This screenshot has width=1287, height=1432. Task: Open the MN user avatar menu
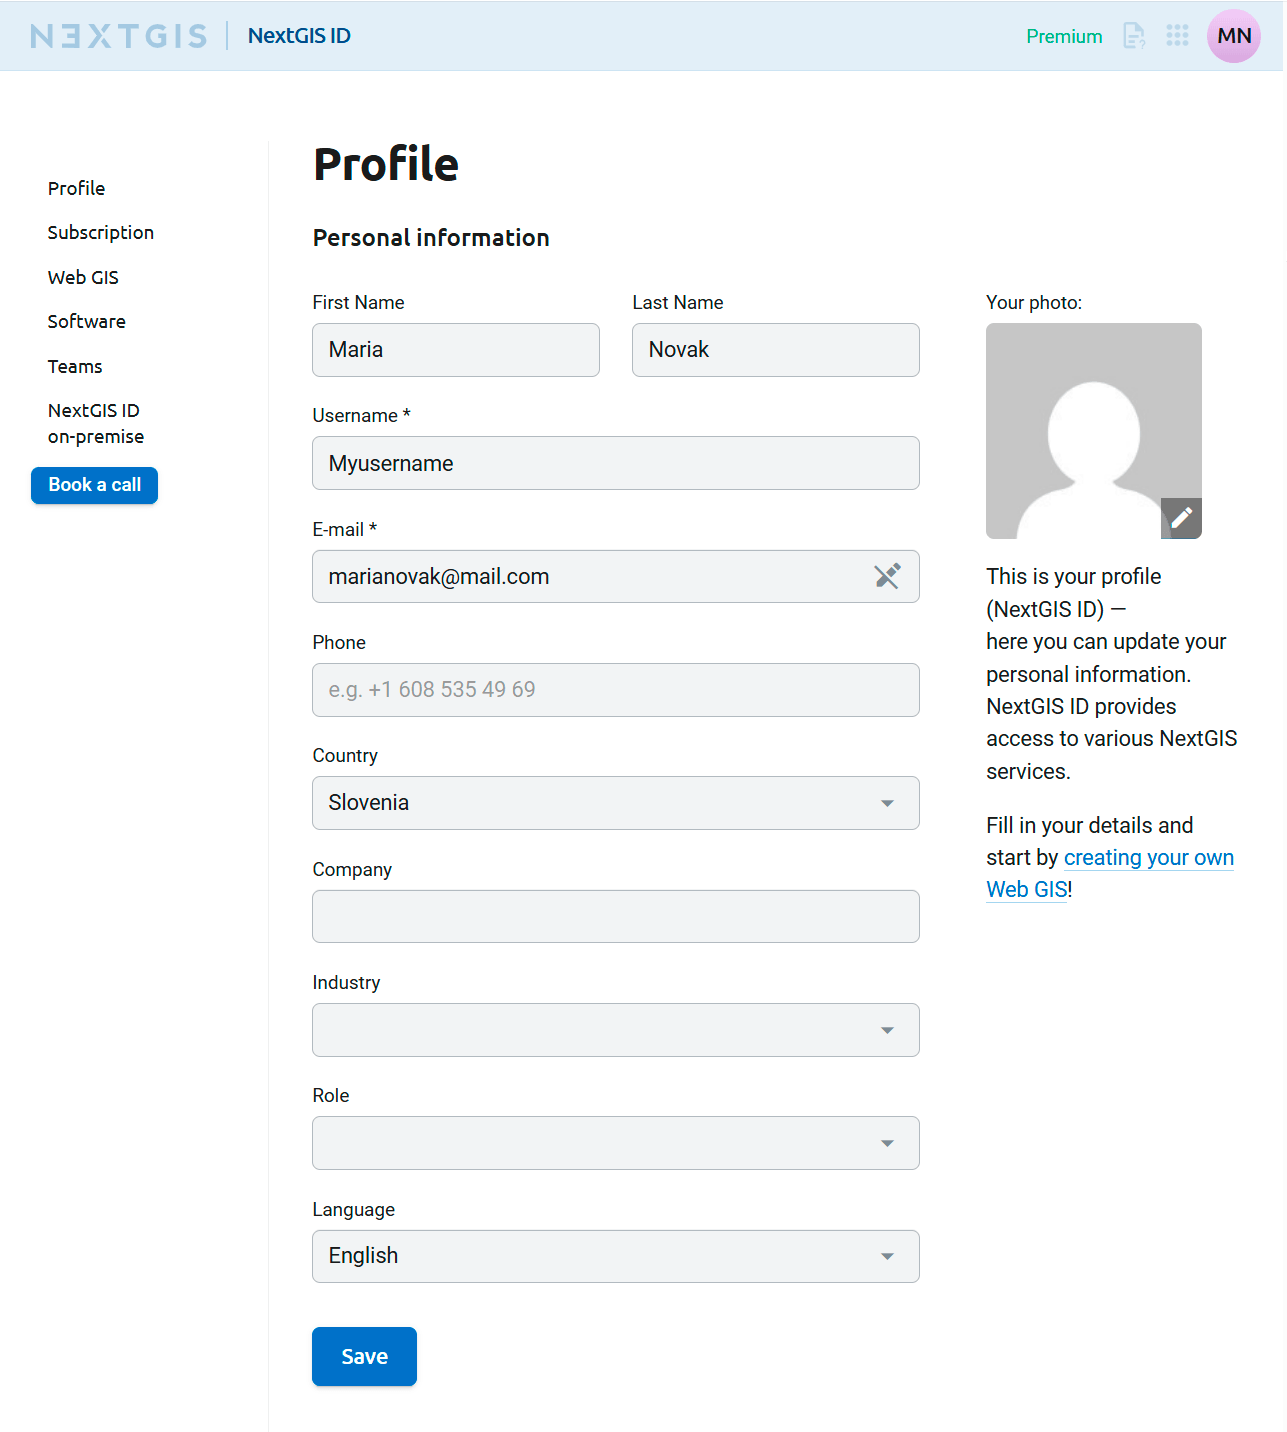point(1233,36)
